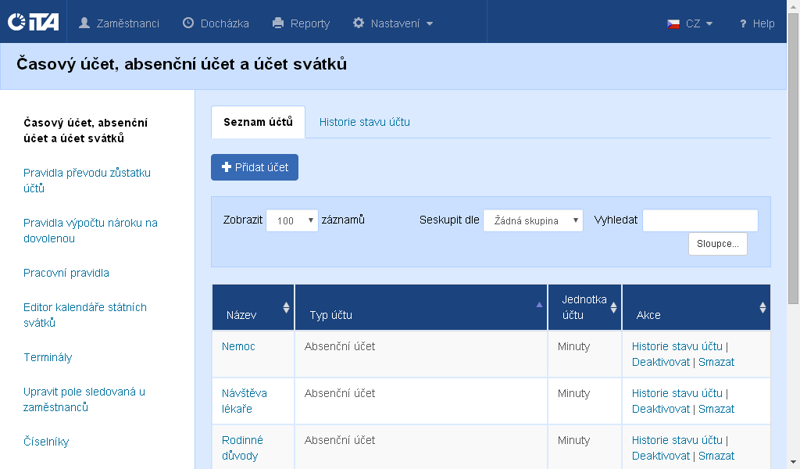Switch to Historie stavu účtu tab

(x=364, y=122)
